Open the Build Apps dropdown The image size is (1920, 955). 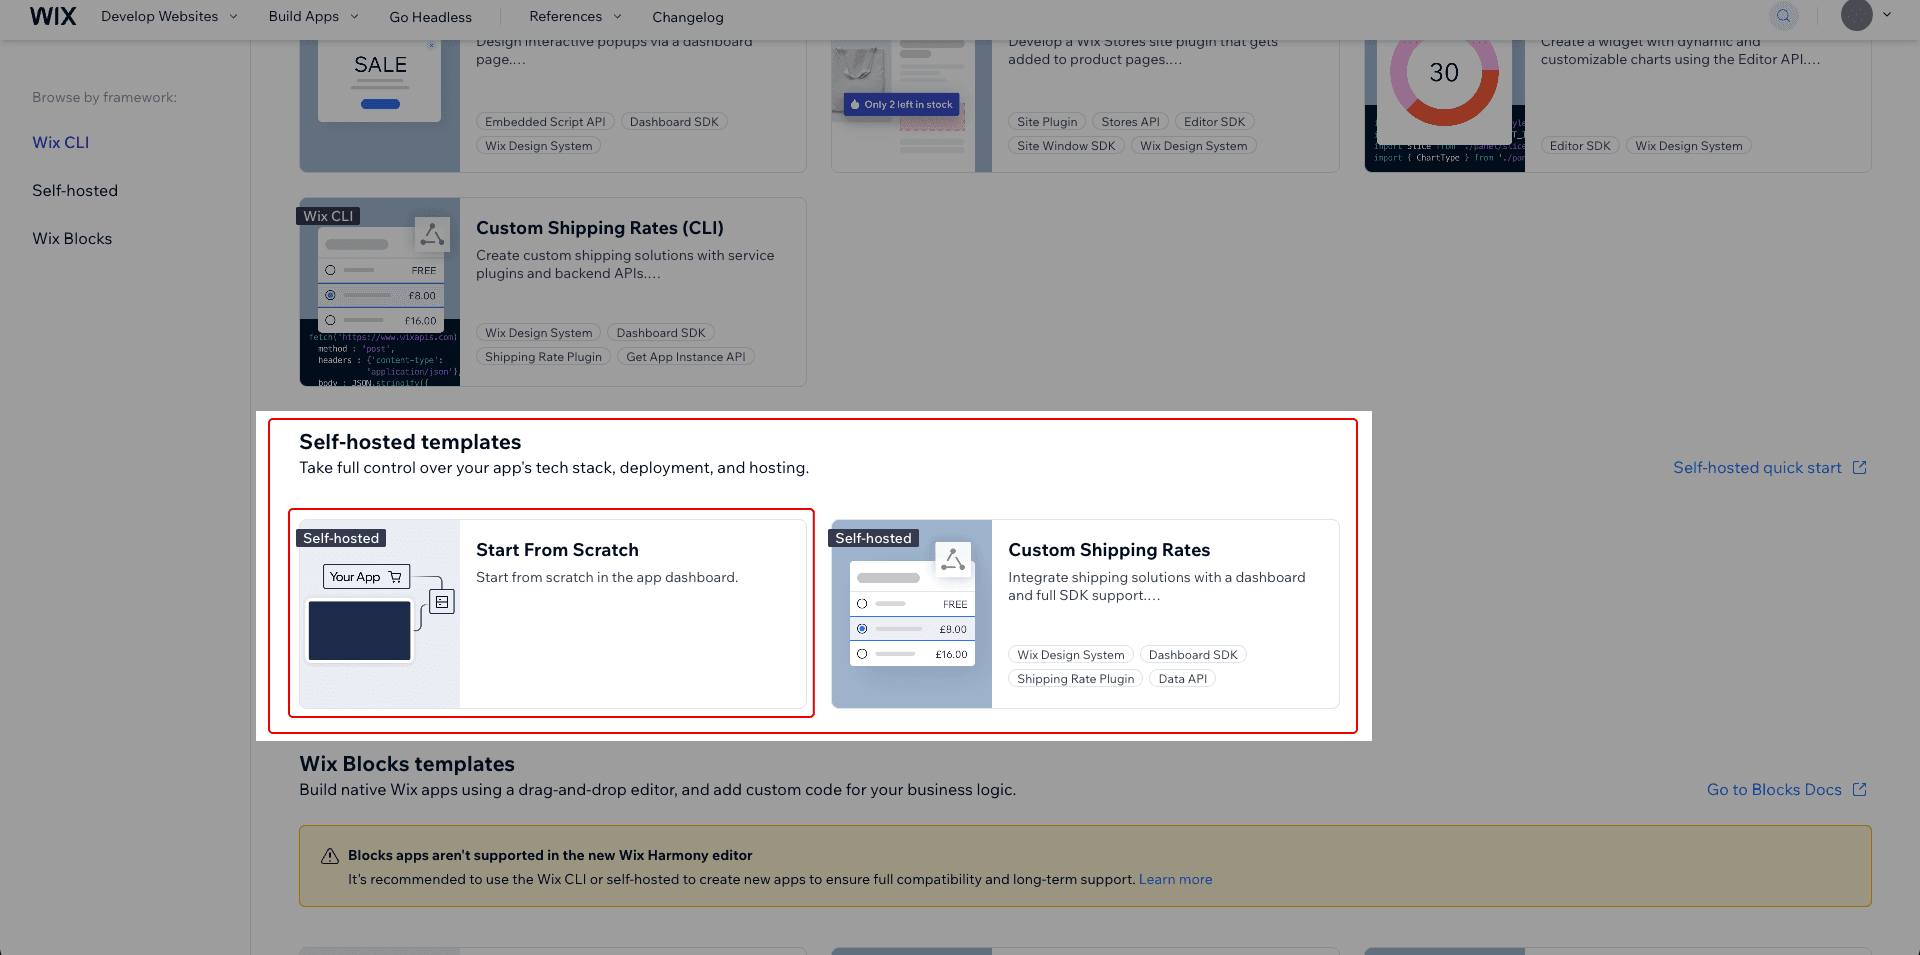[x=313, y=16]
